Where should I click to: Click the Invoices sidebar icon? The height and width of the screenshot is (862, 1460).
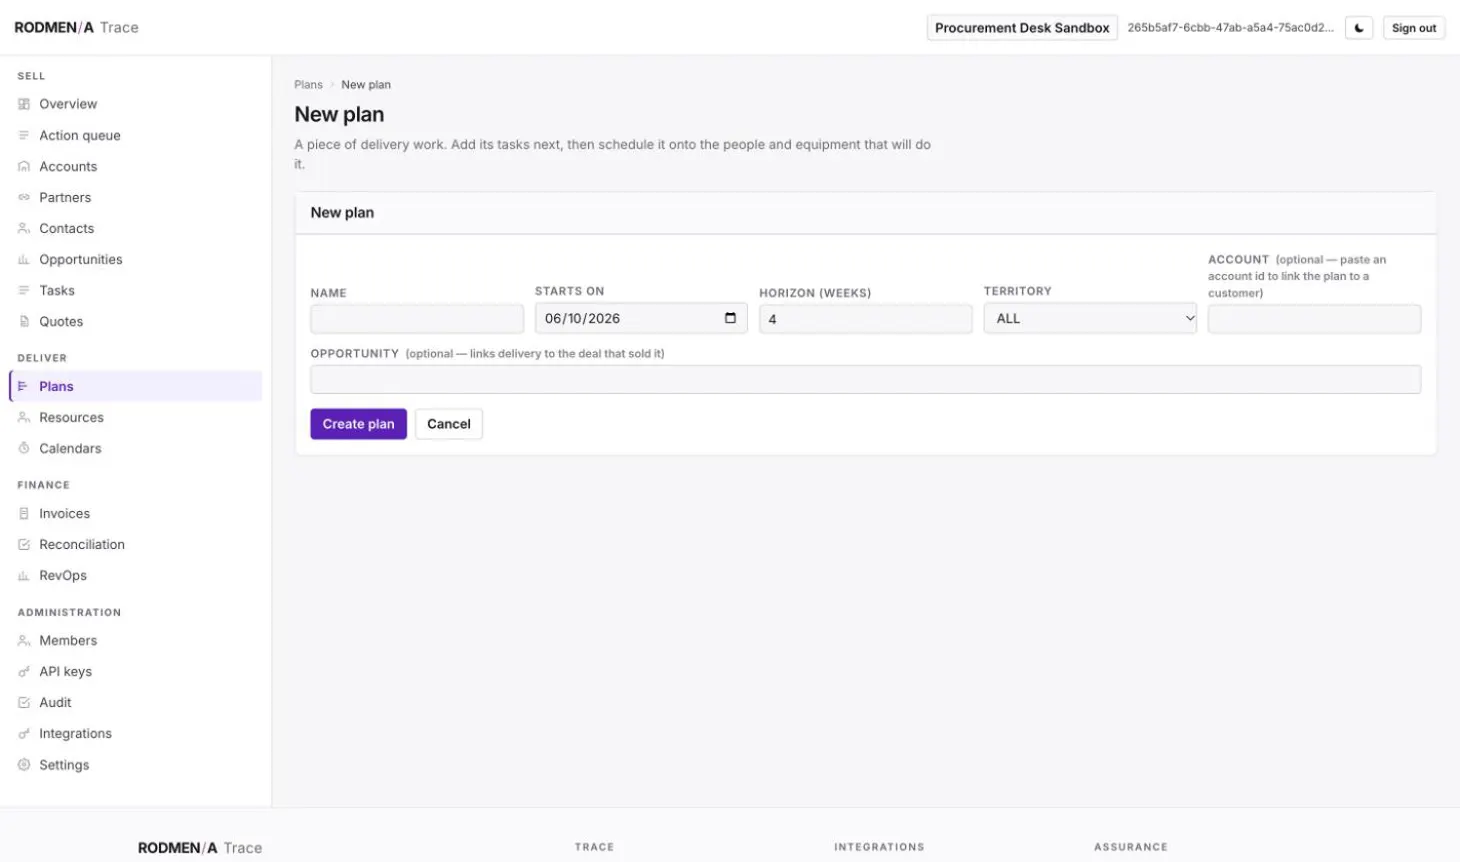coord(24,513)
